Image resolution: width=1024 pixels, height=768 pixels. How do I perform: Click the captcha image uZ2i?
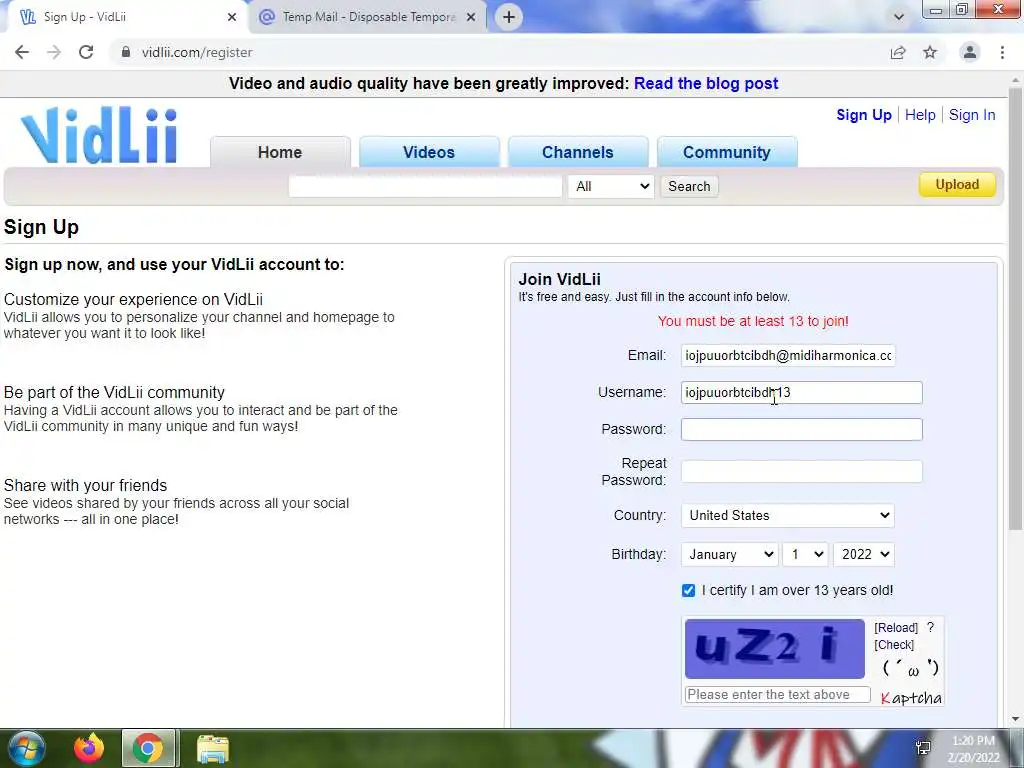tap(775, 648)
